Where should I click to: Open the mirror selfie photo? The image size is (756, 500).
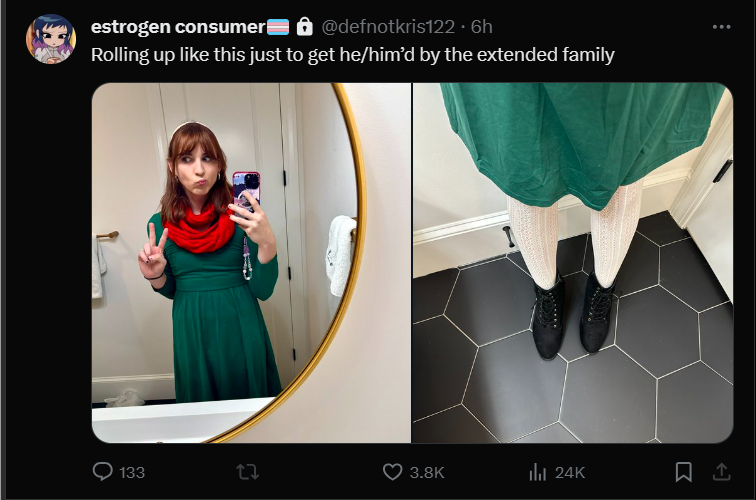pyautogui.click(x=251, y=263)
